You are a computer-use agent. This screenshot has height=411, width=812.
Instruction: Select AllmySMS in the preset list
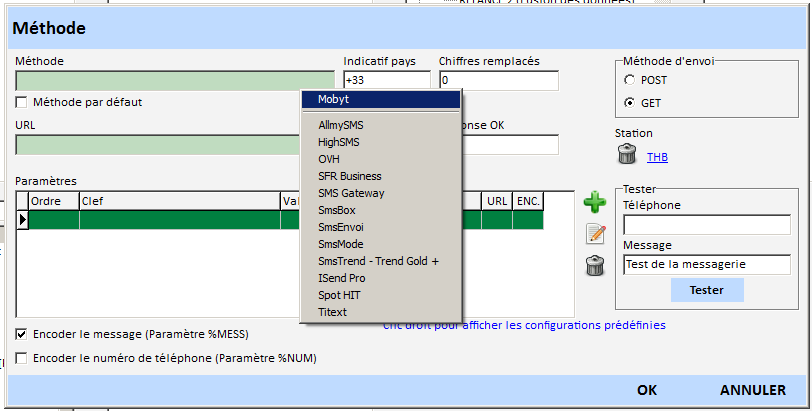339,125
